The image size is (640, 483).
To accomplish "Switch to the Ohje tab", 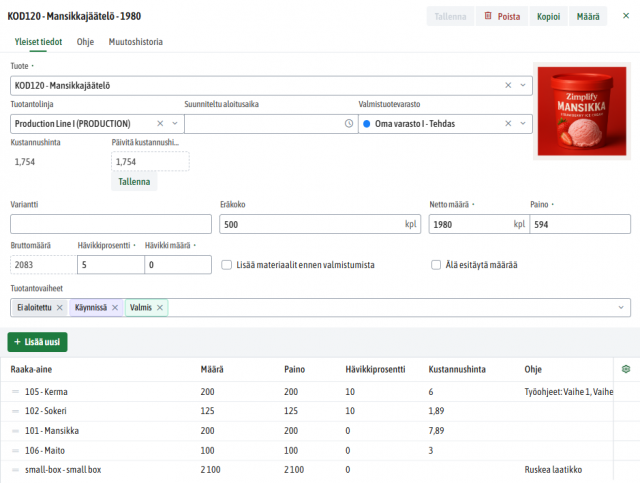I will (x=85, y=42).
